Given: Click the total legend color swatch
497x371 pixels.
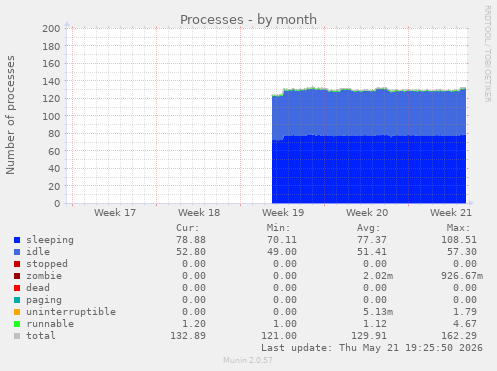Looking at the screenshot, I should click(17, 336).
